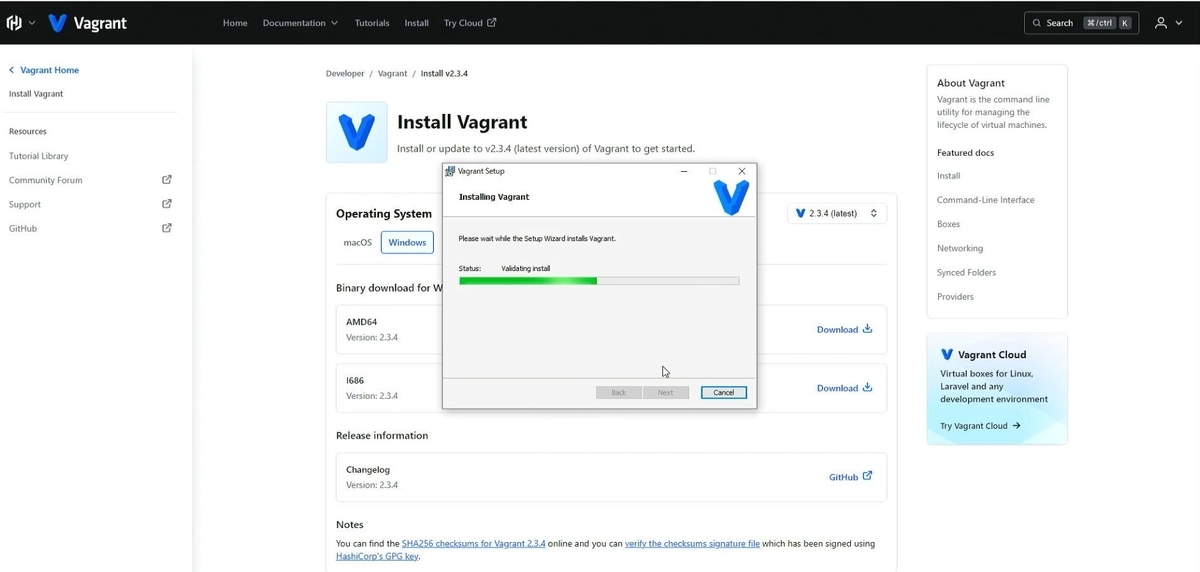Open Command-Line Interface featured doc
This screenshot has width=1200, height=572.
point(986,200)
